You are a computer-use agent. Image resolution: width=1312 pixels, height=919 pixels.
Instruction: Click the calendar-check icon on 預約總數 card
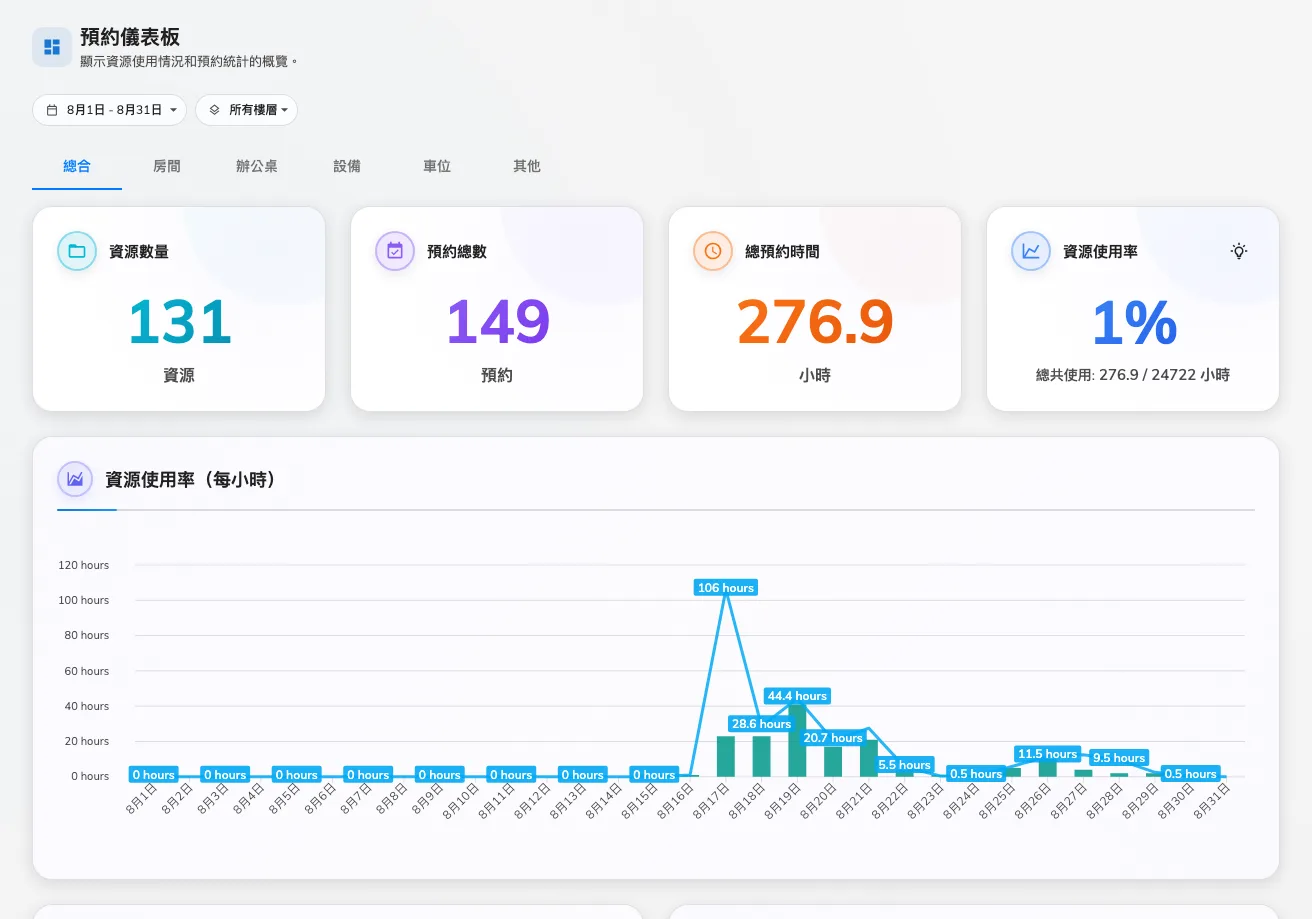(395, 251)
